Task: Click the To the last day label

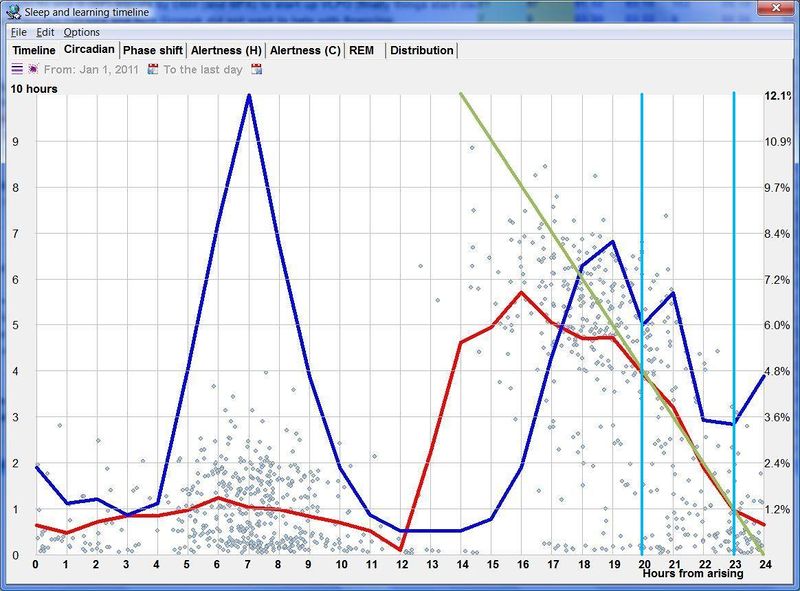Action: (202, 70)
